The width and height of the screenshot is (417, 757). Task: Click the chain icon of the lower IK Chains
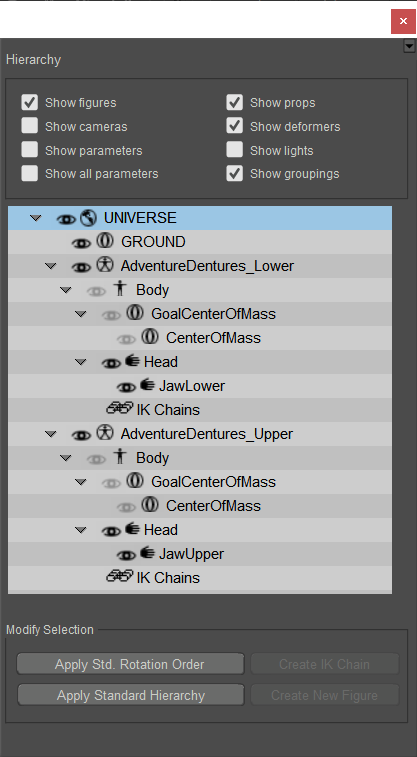pos(119,409)
